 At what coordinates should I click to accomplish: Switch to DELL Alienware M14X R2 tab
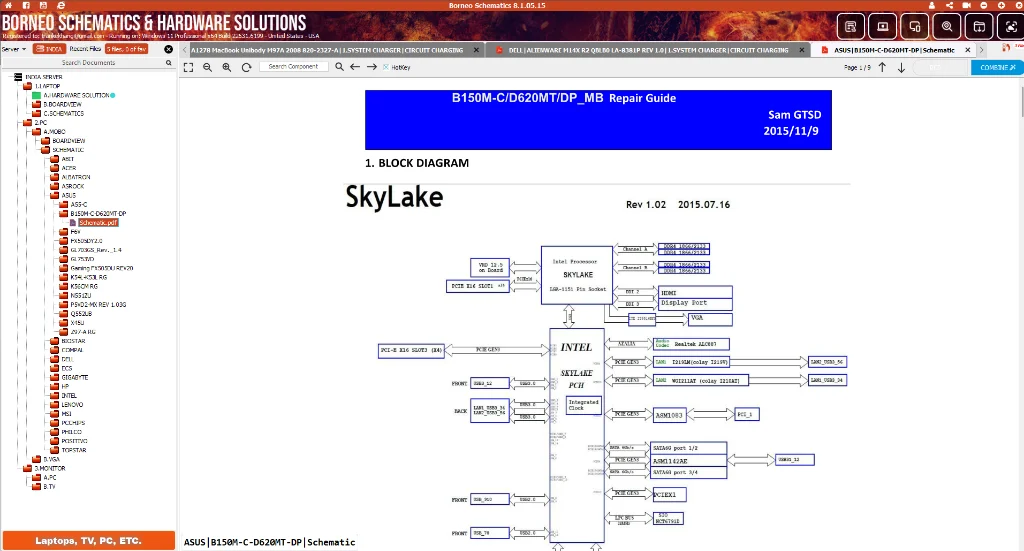click(648, 50)
